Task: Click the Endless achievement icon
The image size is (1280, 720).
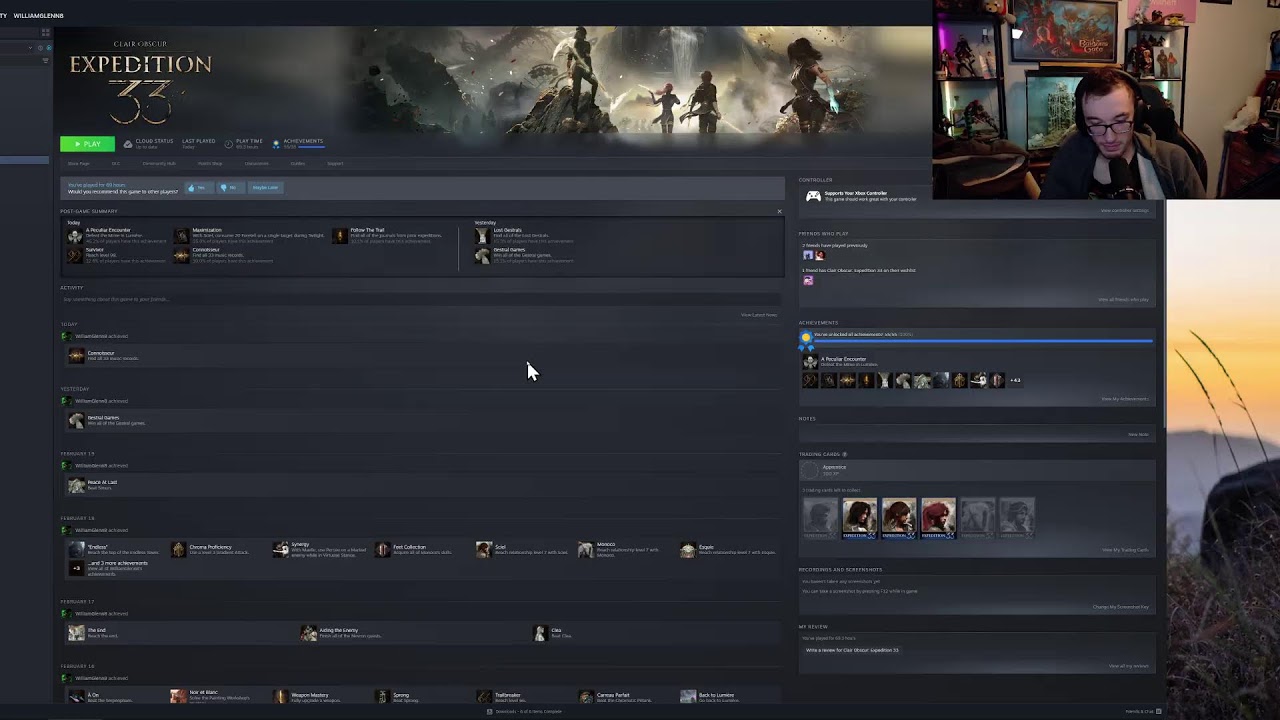Action: point(76,550)
